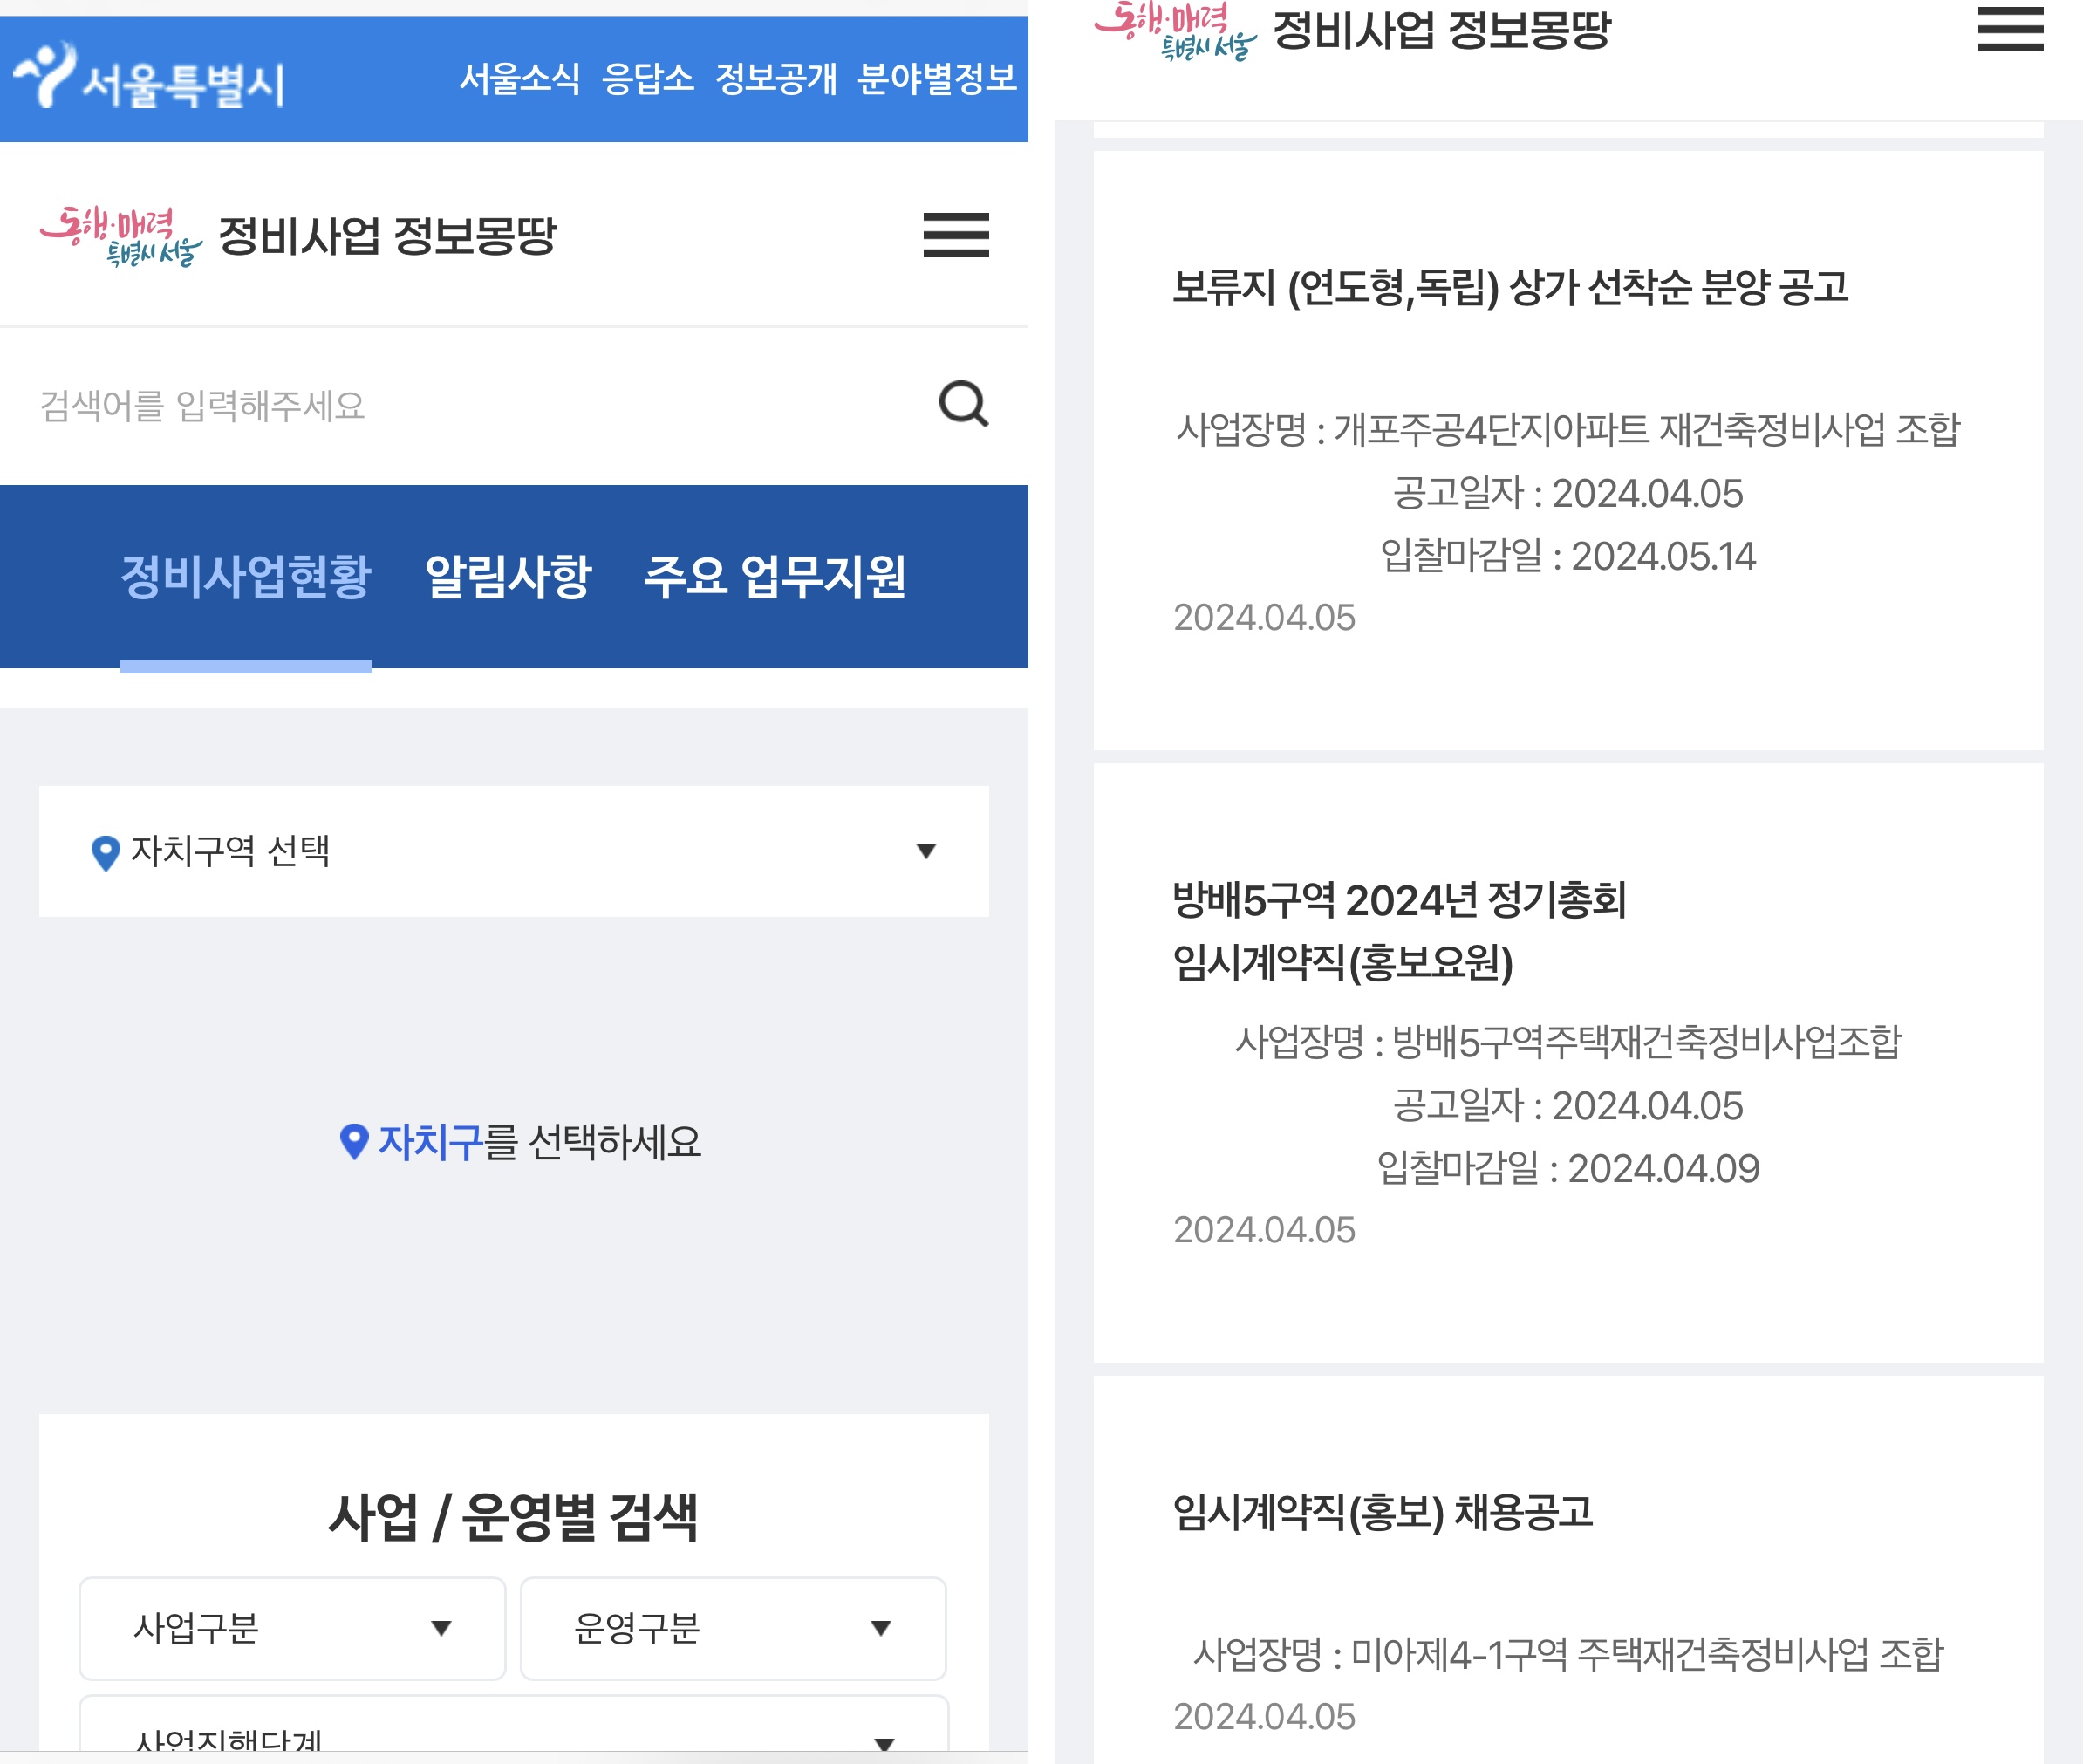Viewport: 2083px width, 1764px height.
Task: Open the 운영구분 dropdown
Action: (x=732, y=1627)
